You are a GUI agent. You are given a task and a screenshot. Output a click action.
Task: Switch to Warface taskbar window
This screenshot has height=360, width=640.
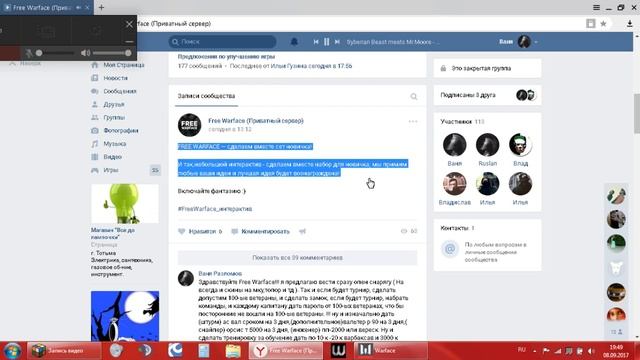point(391,351)
